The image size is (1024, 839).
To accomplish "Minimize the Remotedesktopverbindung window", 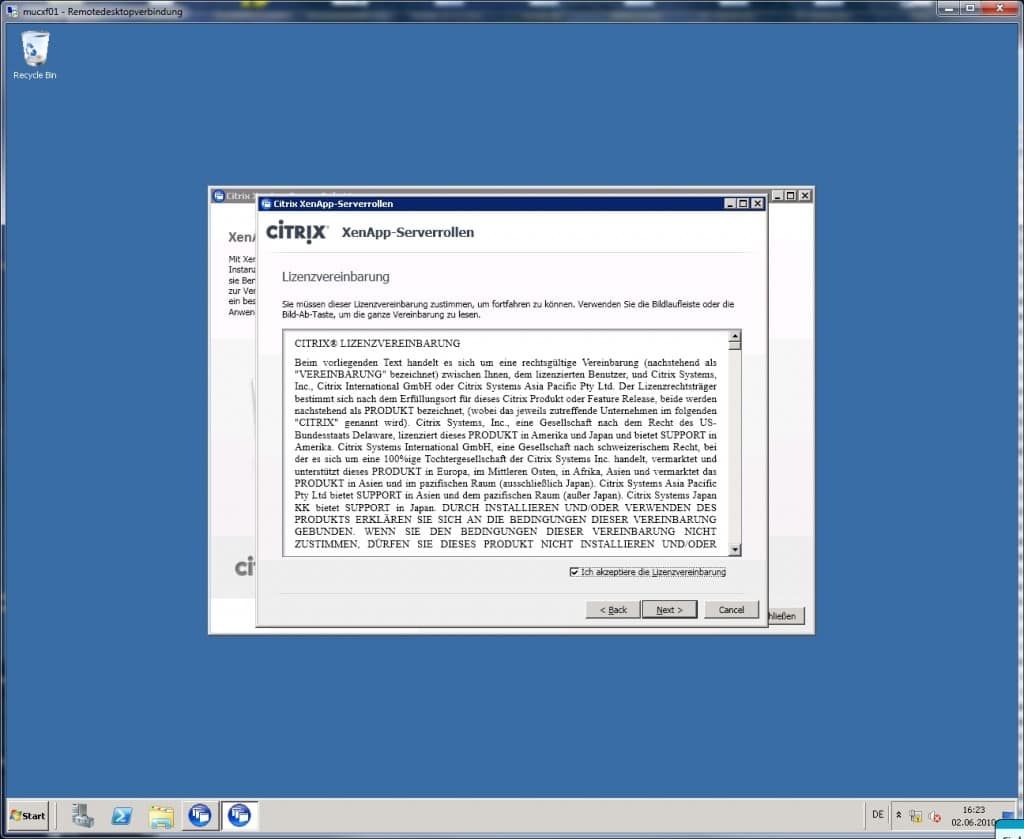I will click(x=949, y=8).
